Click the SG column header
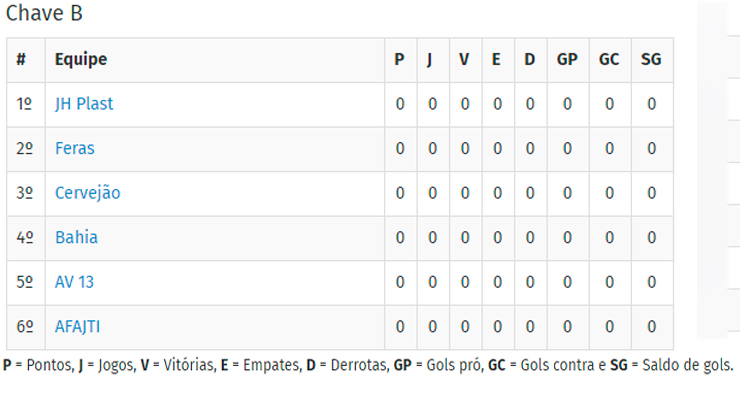 (651, 59)
